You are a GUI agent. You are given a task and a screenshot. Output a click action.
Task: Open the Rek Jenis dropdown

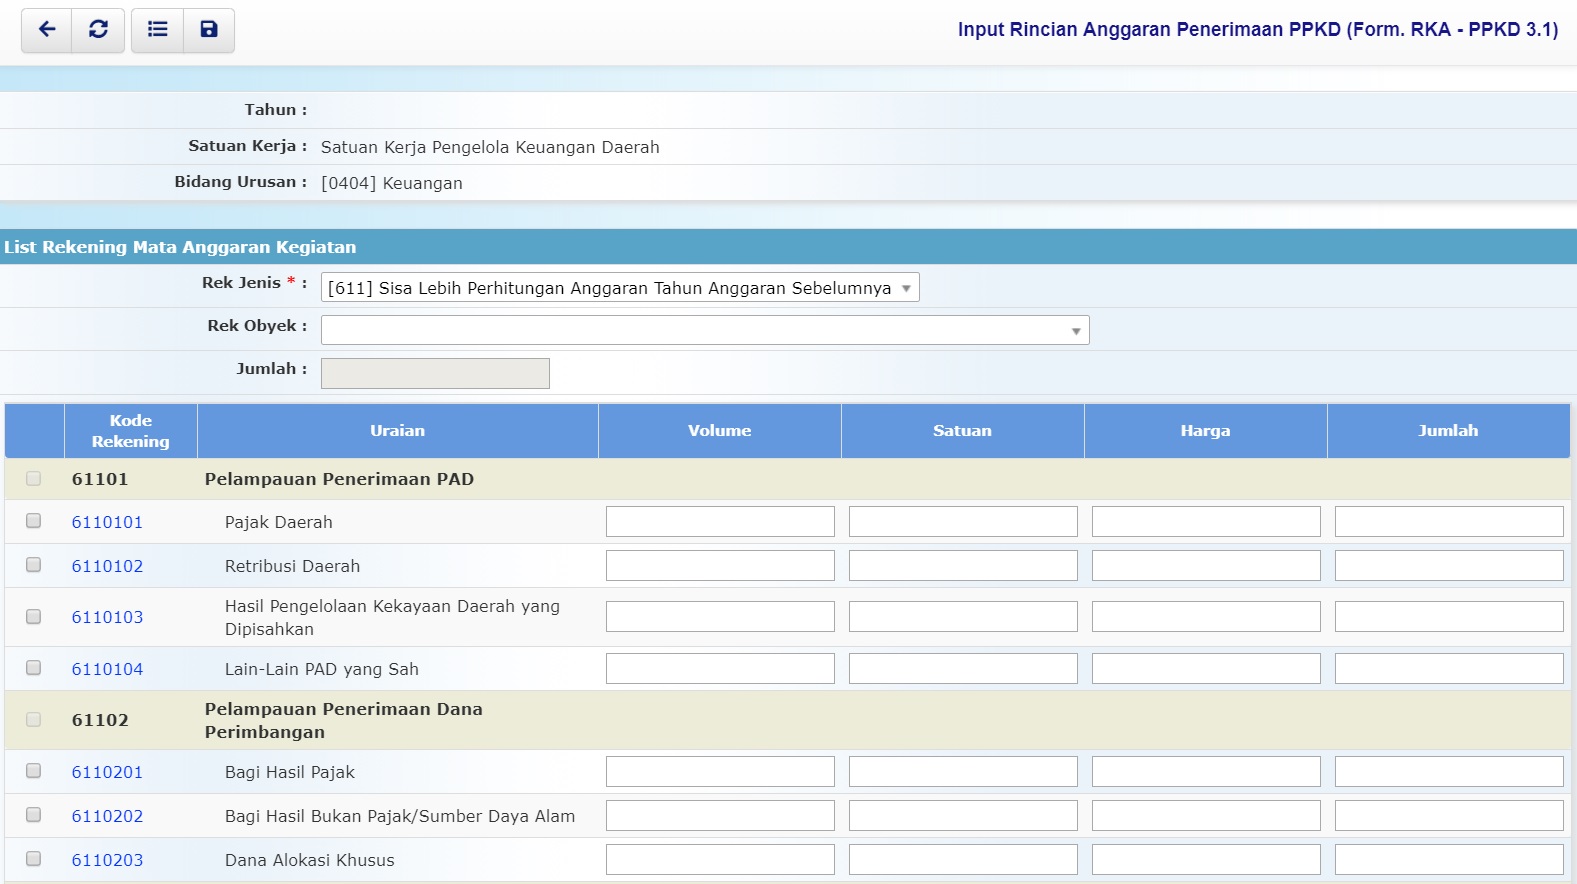click(x=619, y=288)
